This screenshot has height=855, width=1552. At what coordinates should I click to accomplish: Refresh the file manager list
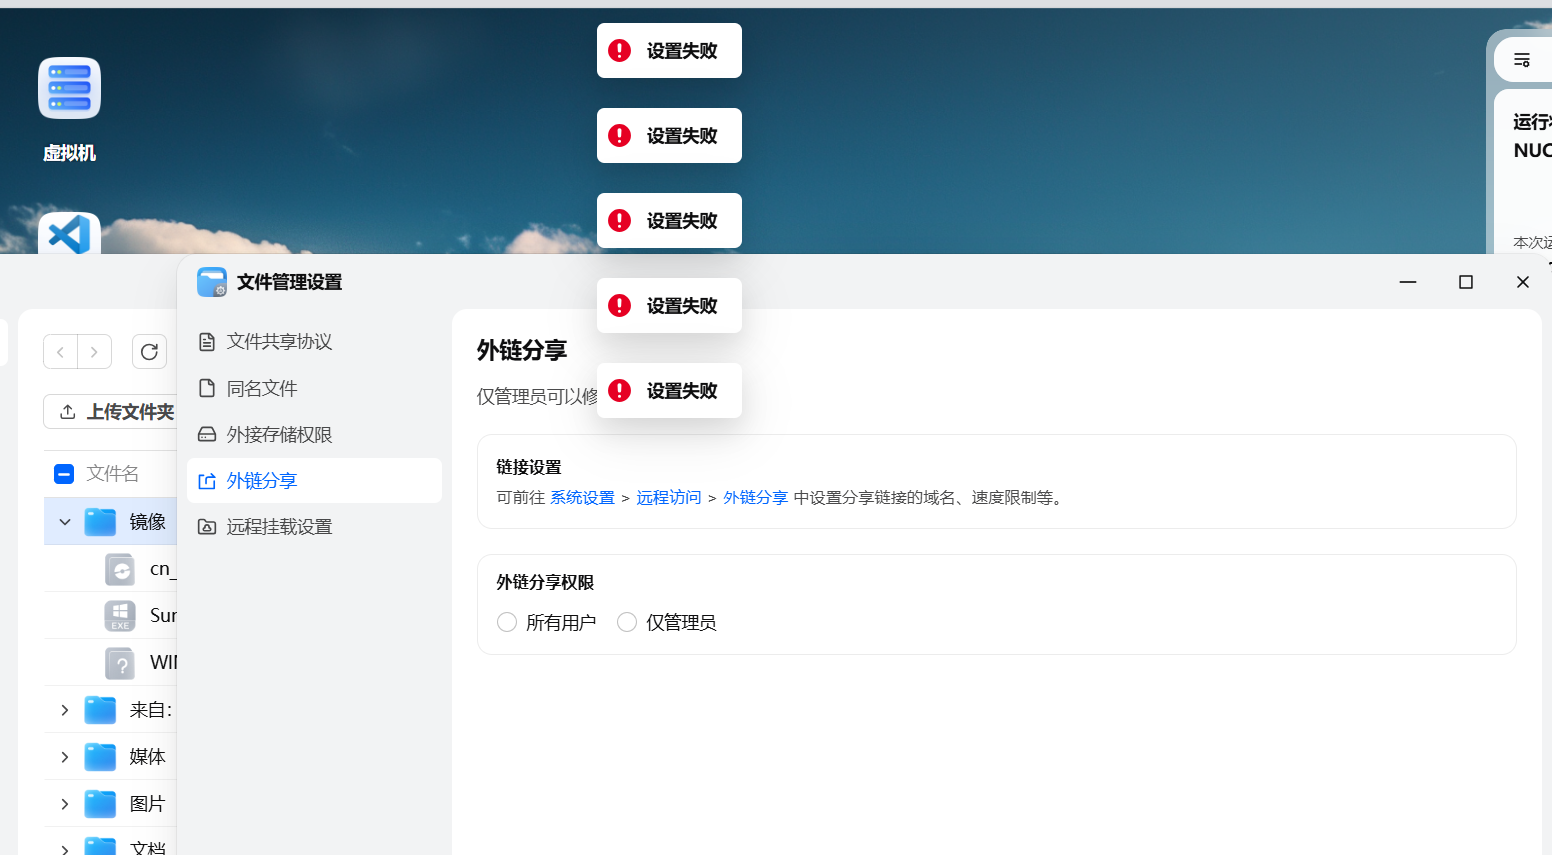(x=149, y=352)
